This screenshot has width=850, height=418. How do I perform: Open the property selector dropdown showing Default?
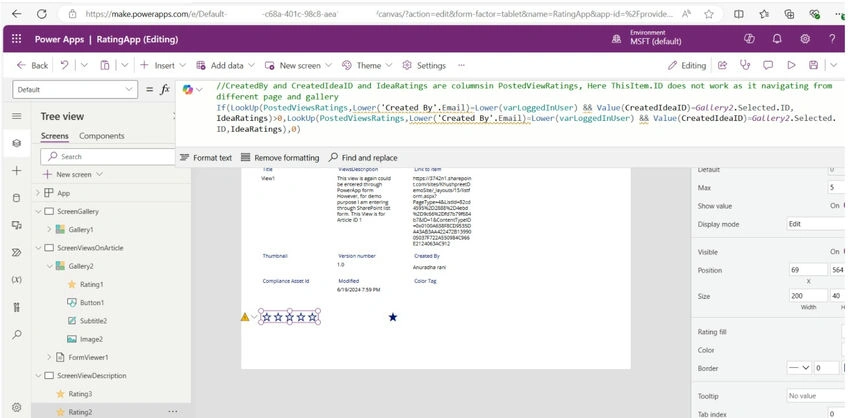75,89
